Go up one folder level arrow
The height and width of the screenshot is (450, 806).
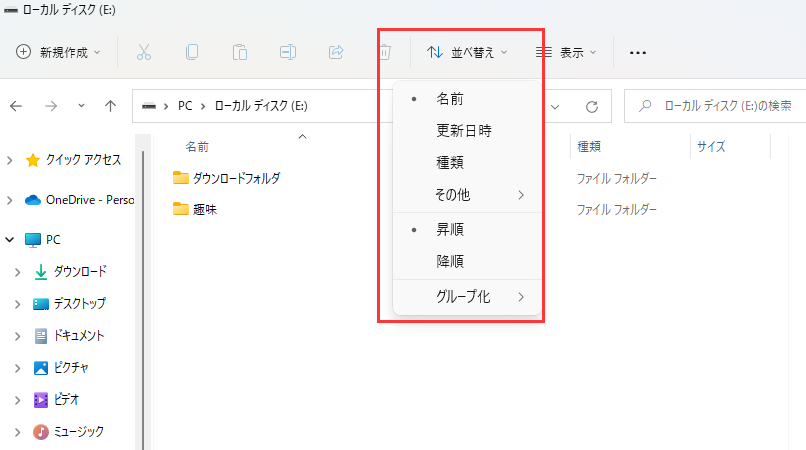[x=110, y=106]
